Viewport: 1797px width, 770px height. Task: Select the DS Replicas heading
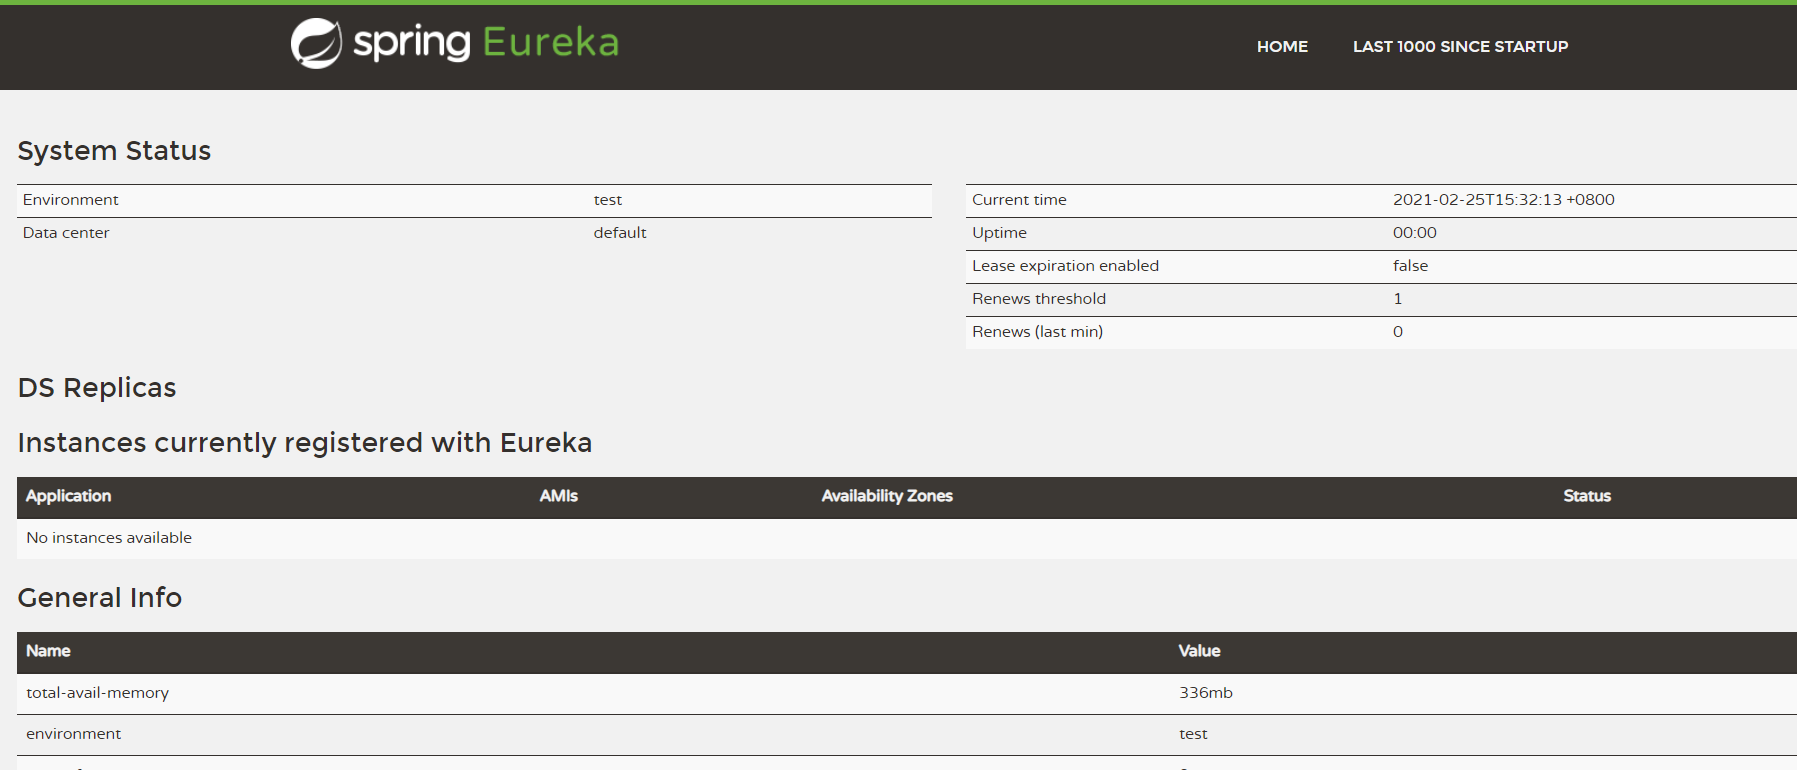[x=97, y=388]
